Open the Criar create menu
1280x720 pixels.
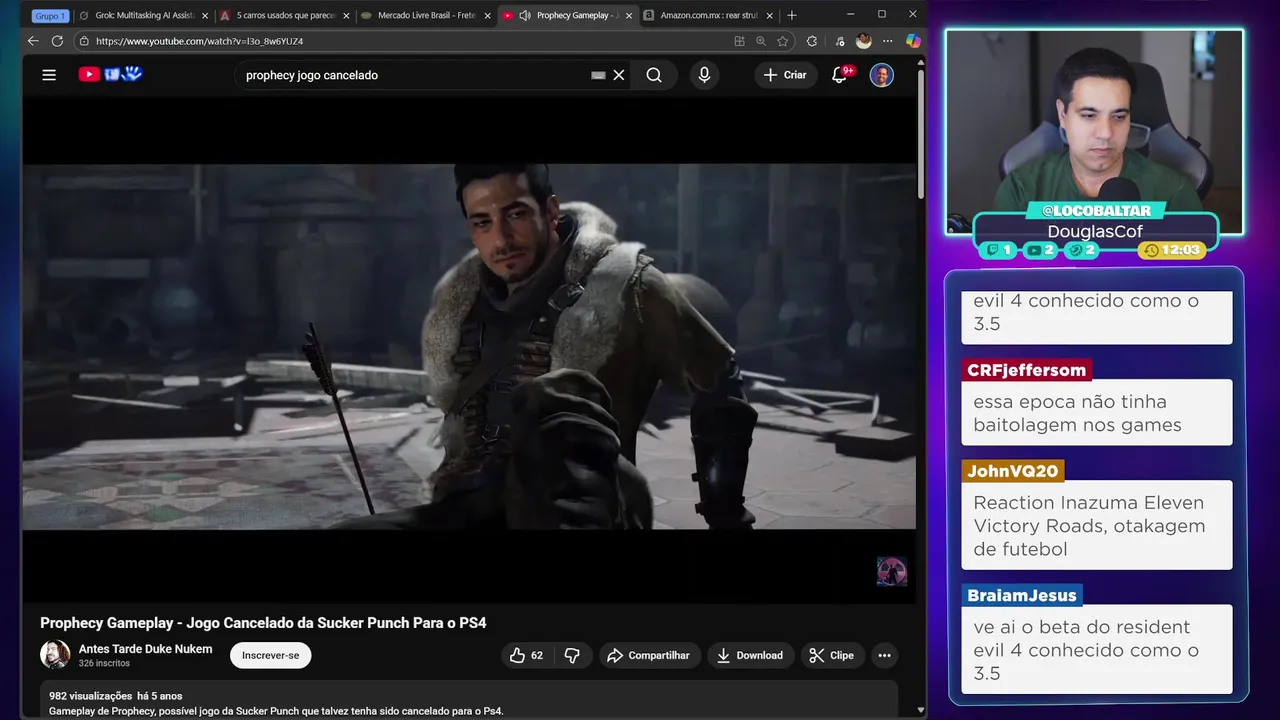tap(785, 75)
